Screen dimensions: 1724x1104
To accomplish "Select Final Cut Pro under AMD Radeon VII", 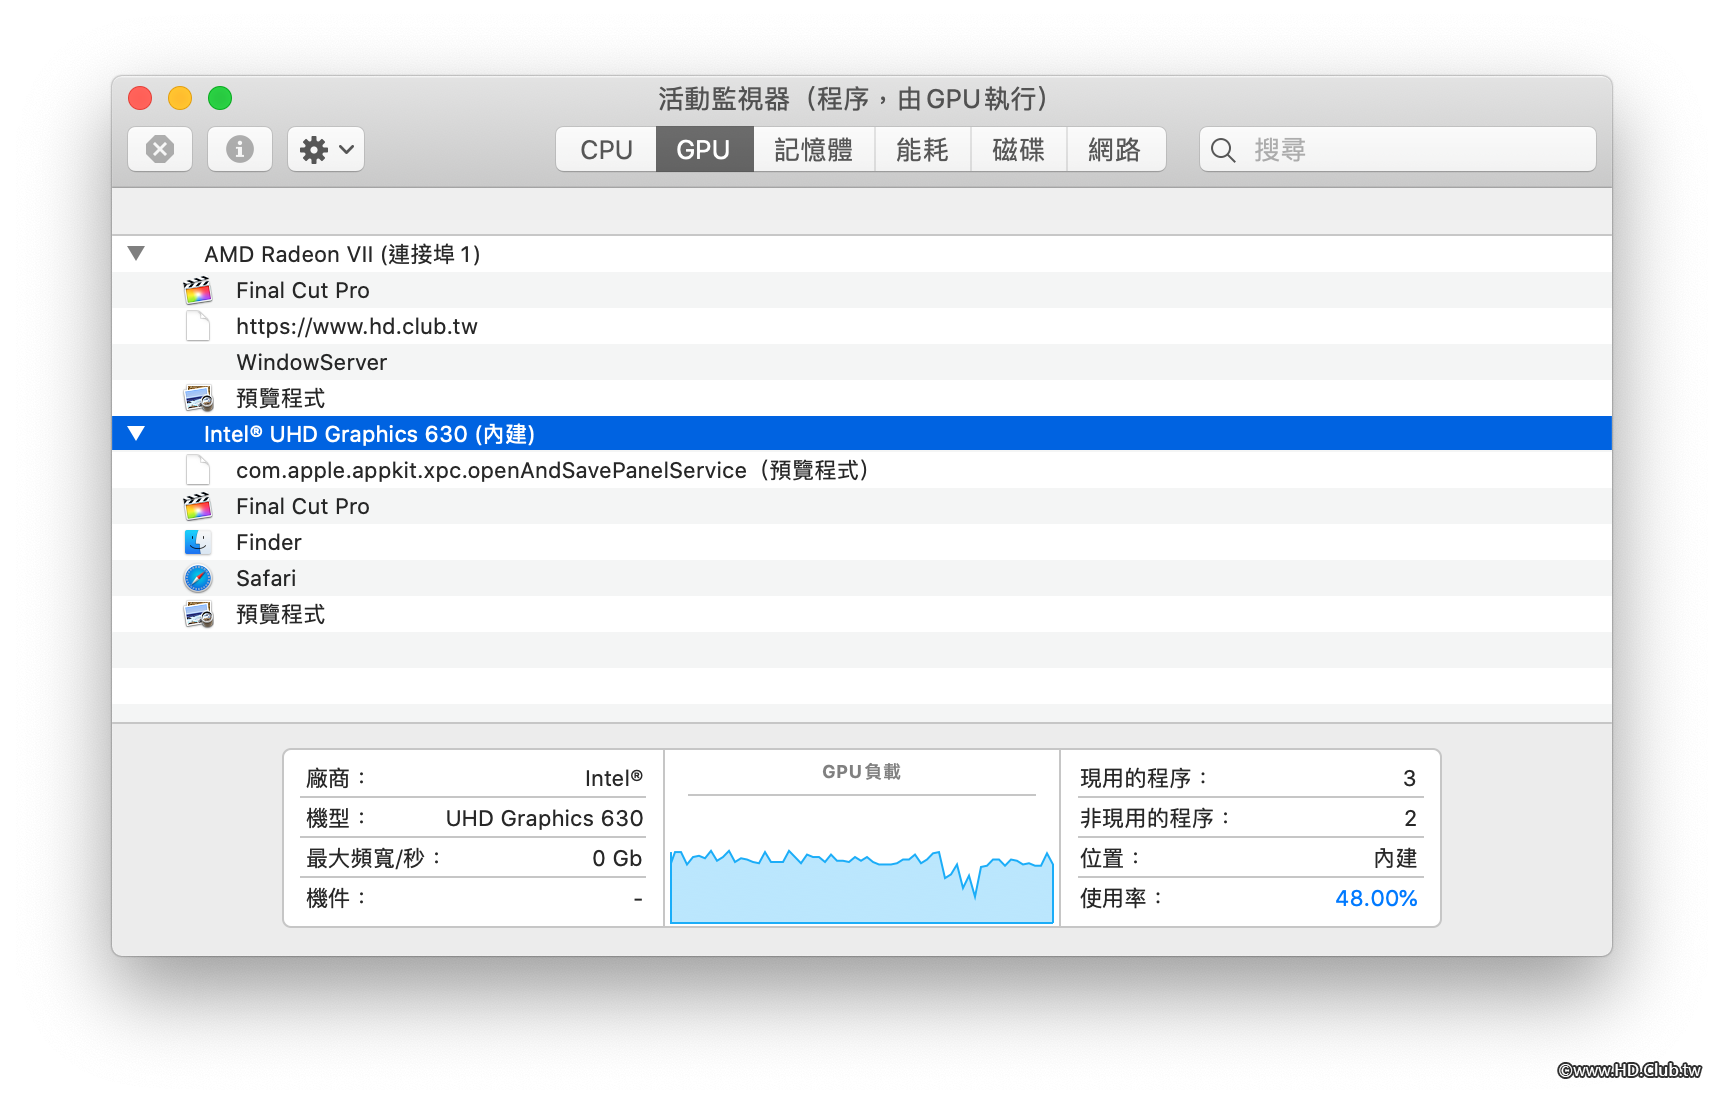I will (x=862, y=290).
